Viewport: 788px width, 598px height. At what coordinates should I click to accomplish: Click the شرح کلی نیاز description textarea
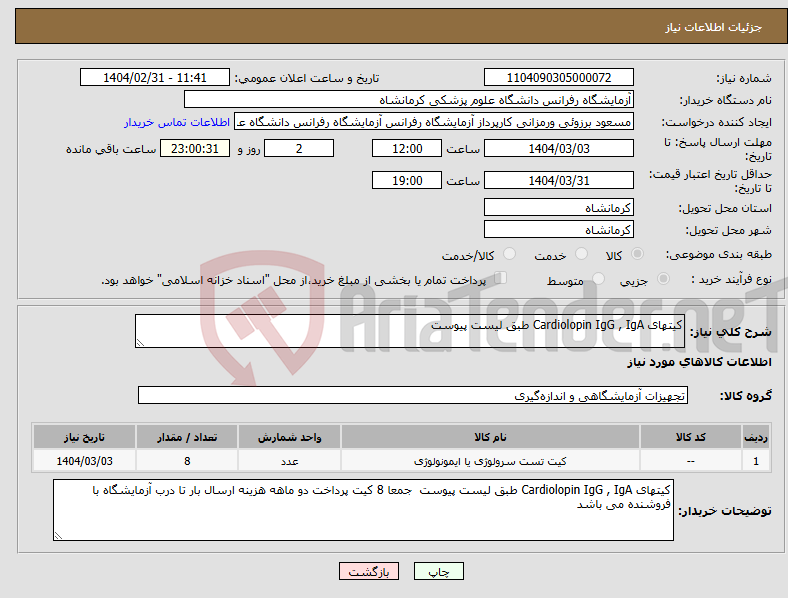pos(410,331)
